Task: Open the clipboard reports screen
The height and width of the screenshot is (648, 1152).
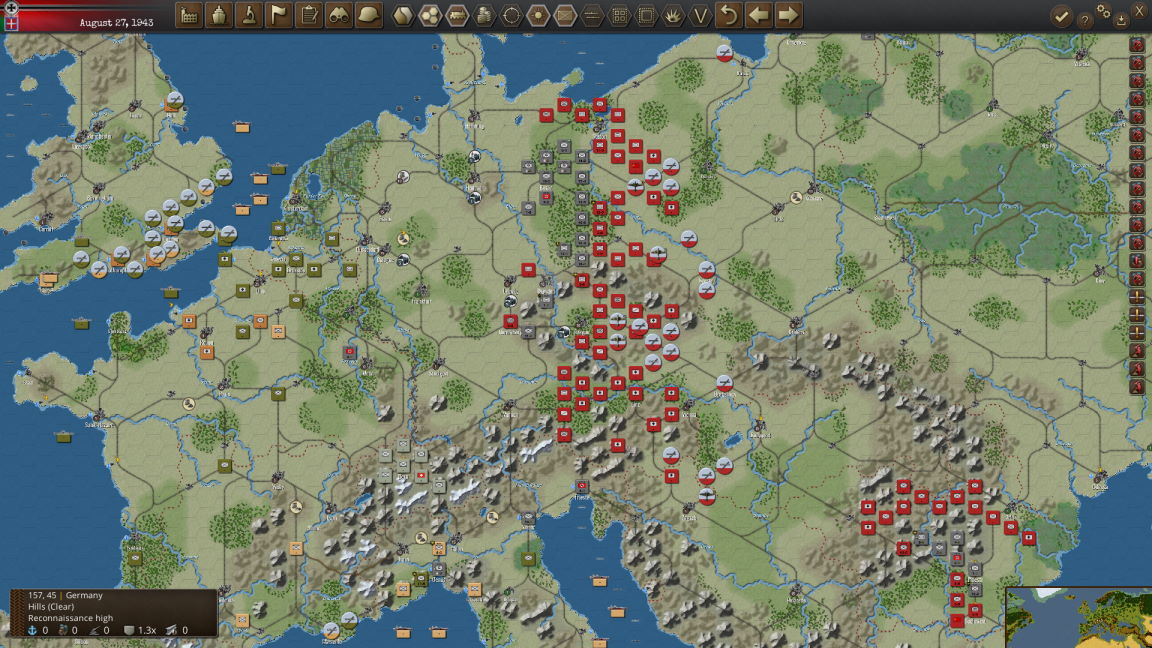Action: point(309,15)
